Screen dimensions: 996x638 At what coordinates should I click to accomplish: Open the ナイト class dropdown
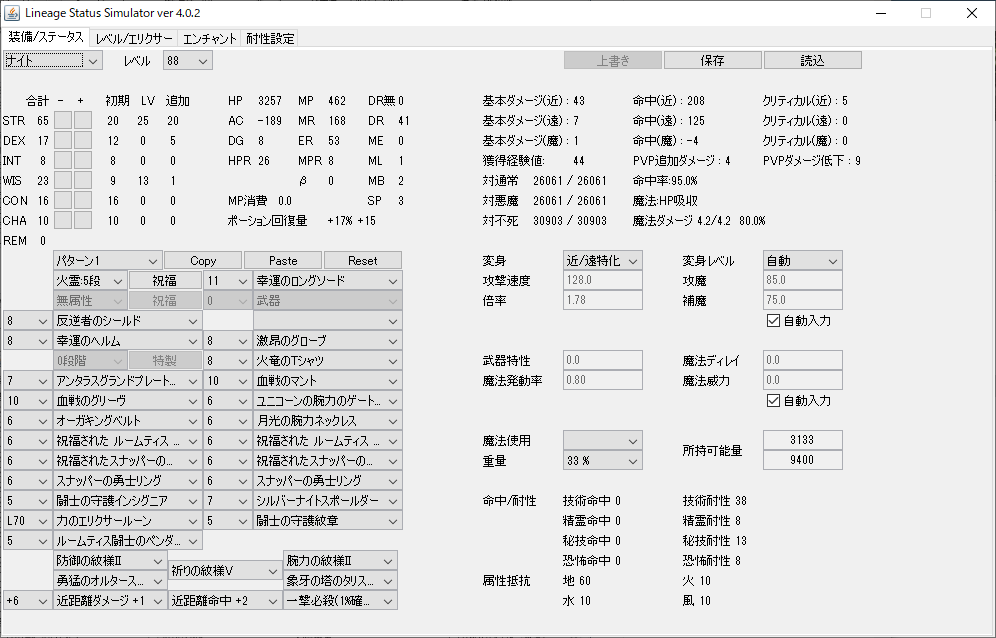click(53, 61)
